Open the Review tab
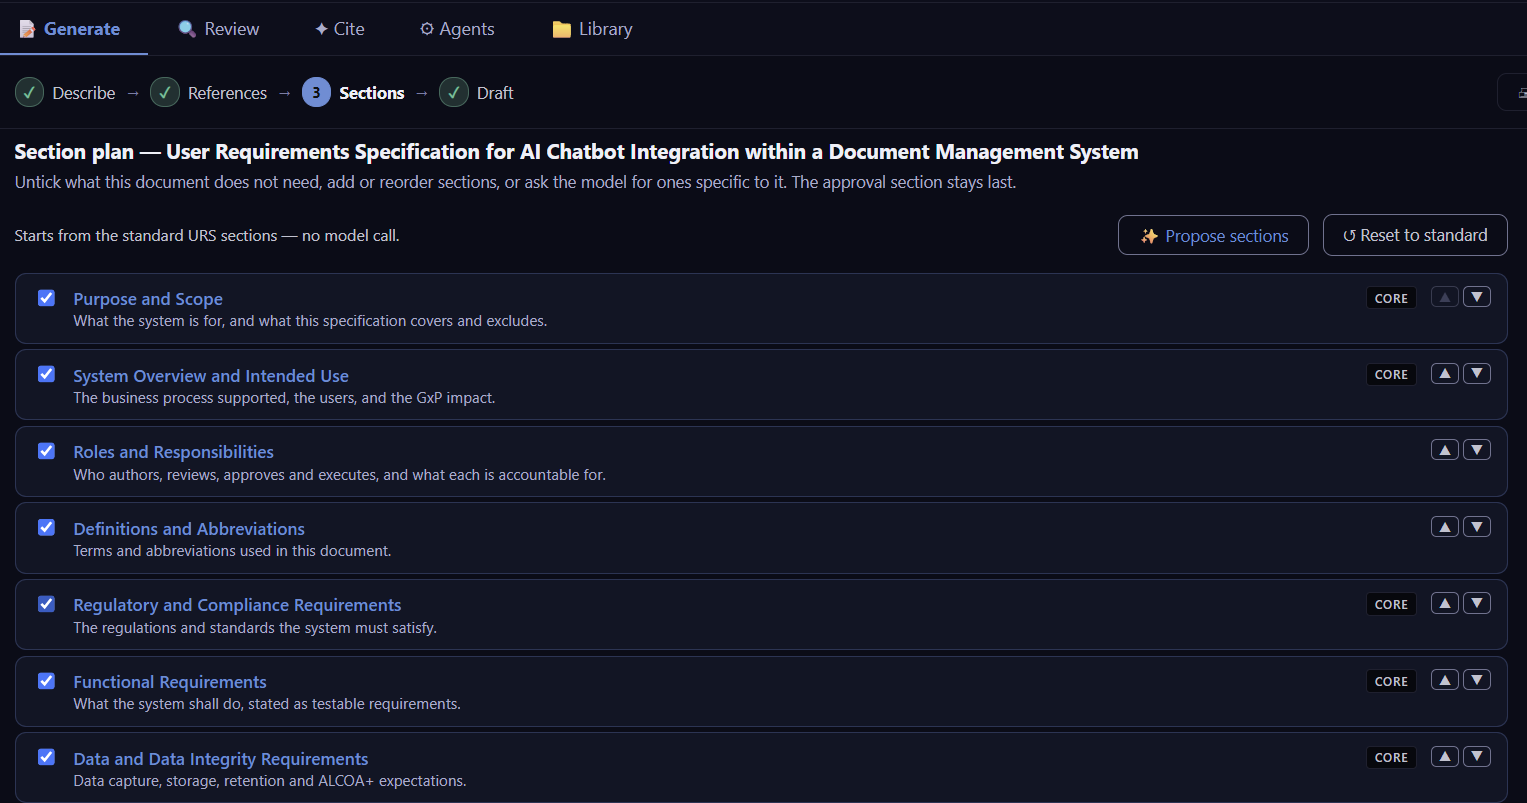Viewport: 1527px width, 803px height. (x=218, y=29)
